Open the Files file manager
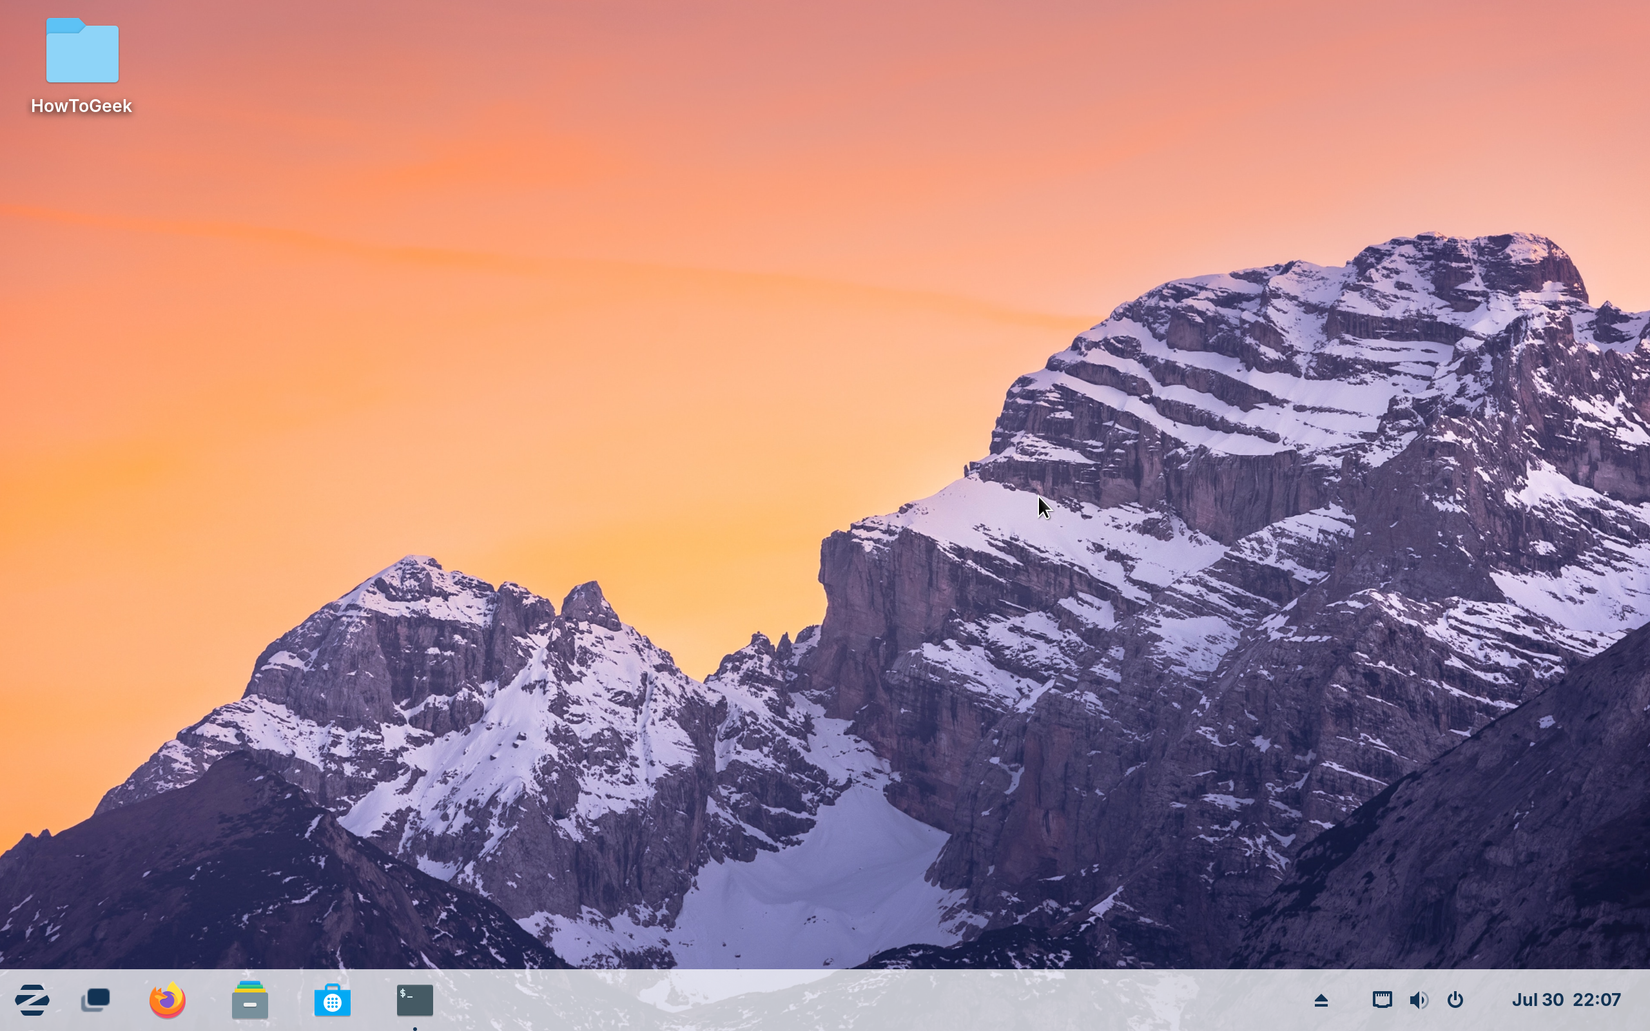This screenshot has height=1031, width=1650. (249, 999)
